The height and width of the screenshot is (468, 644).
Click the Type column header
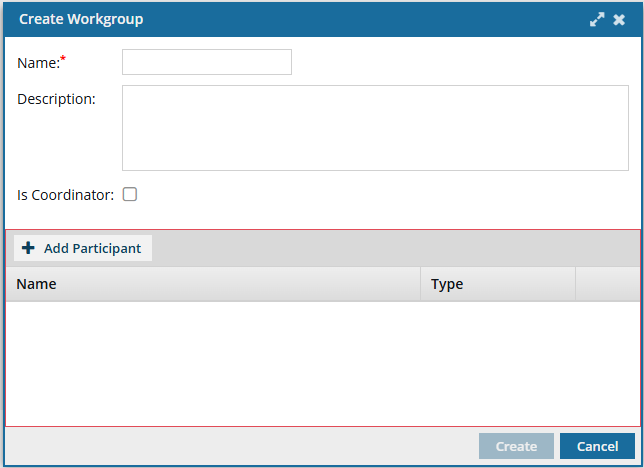447,284
